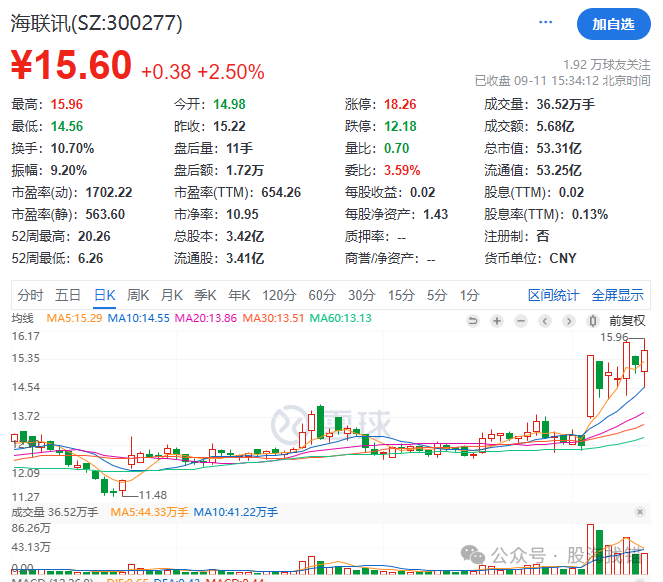
Task: Click the MA60:13.13 indicator label
Action: pos(341,318)
